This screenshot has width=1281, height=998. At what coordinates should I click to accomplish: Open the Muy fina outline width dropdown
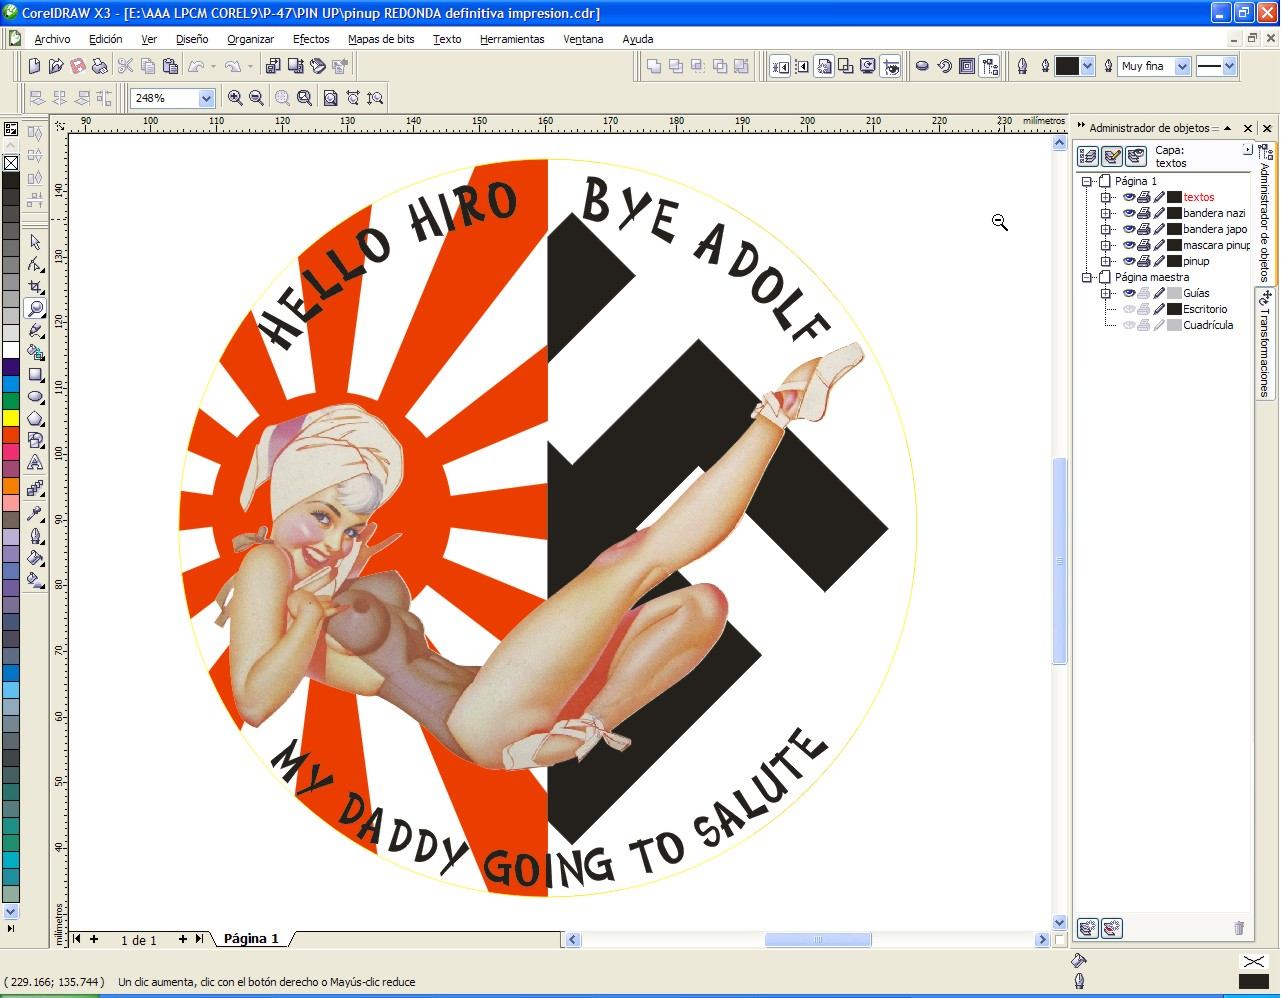point(1182,66)
